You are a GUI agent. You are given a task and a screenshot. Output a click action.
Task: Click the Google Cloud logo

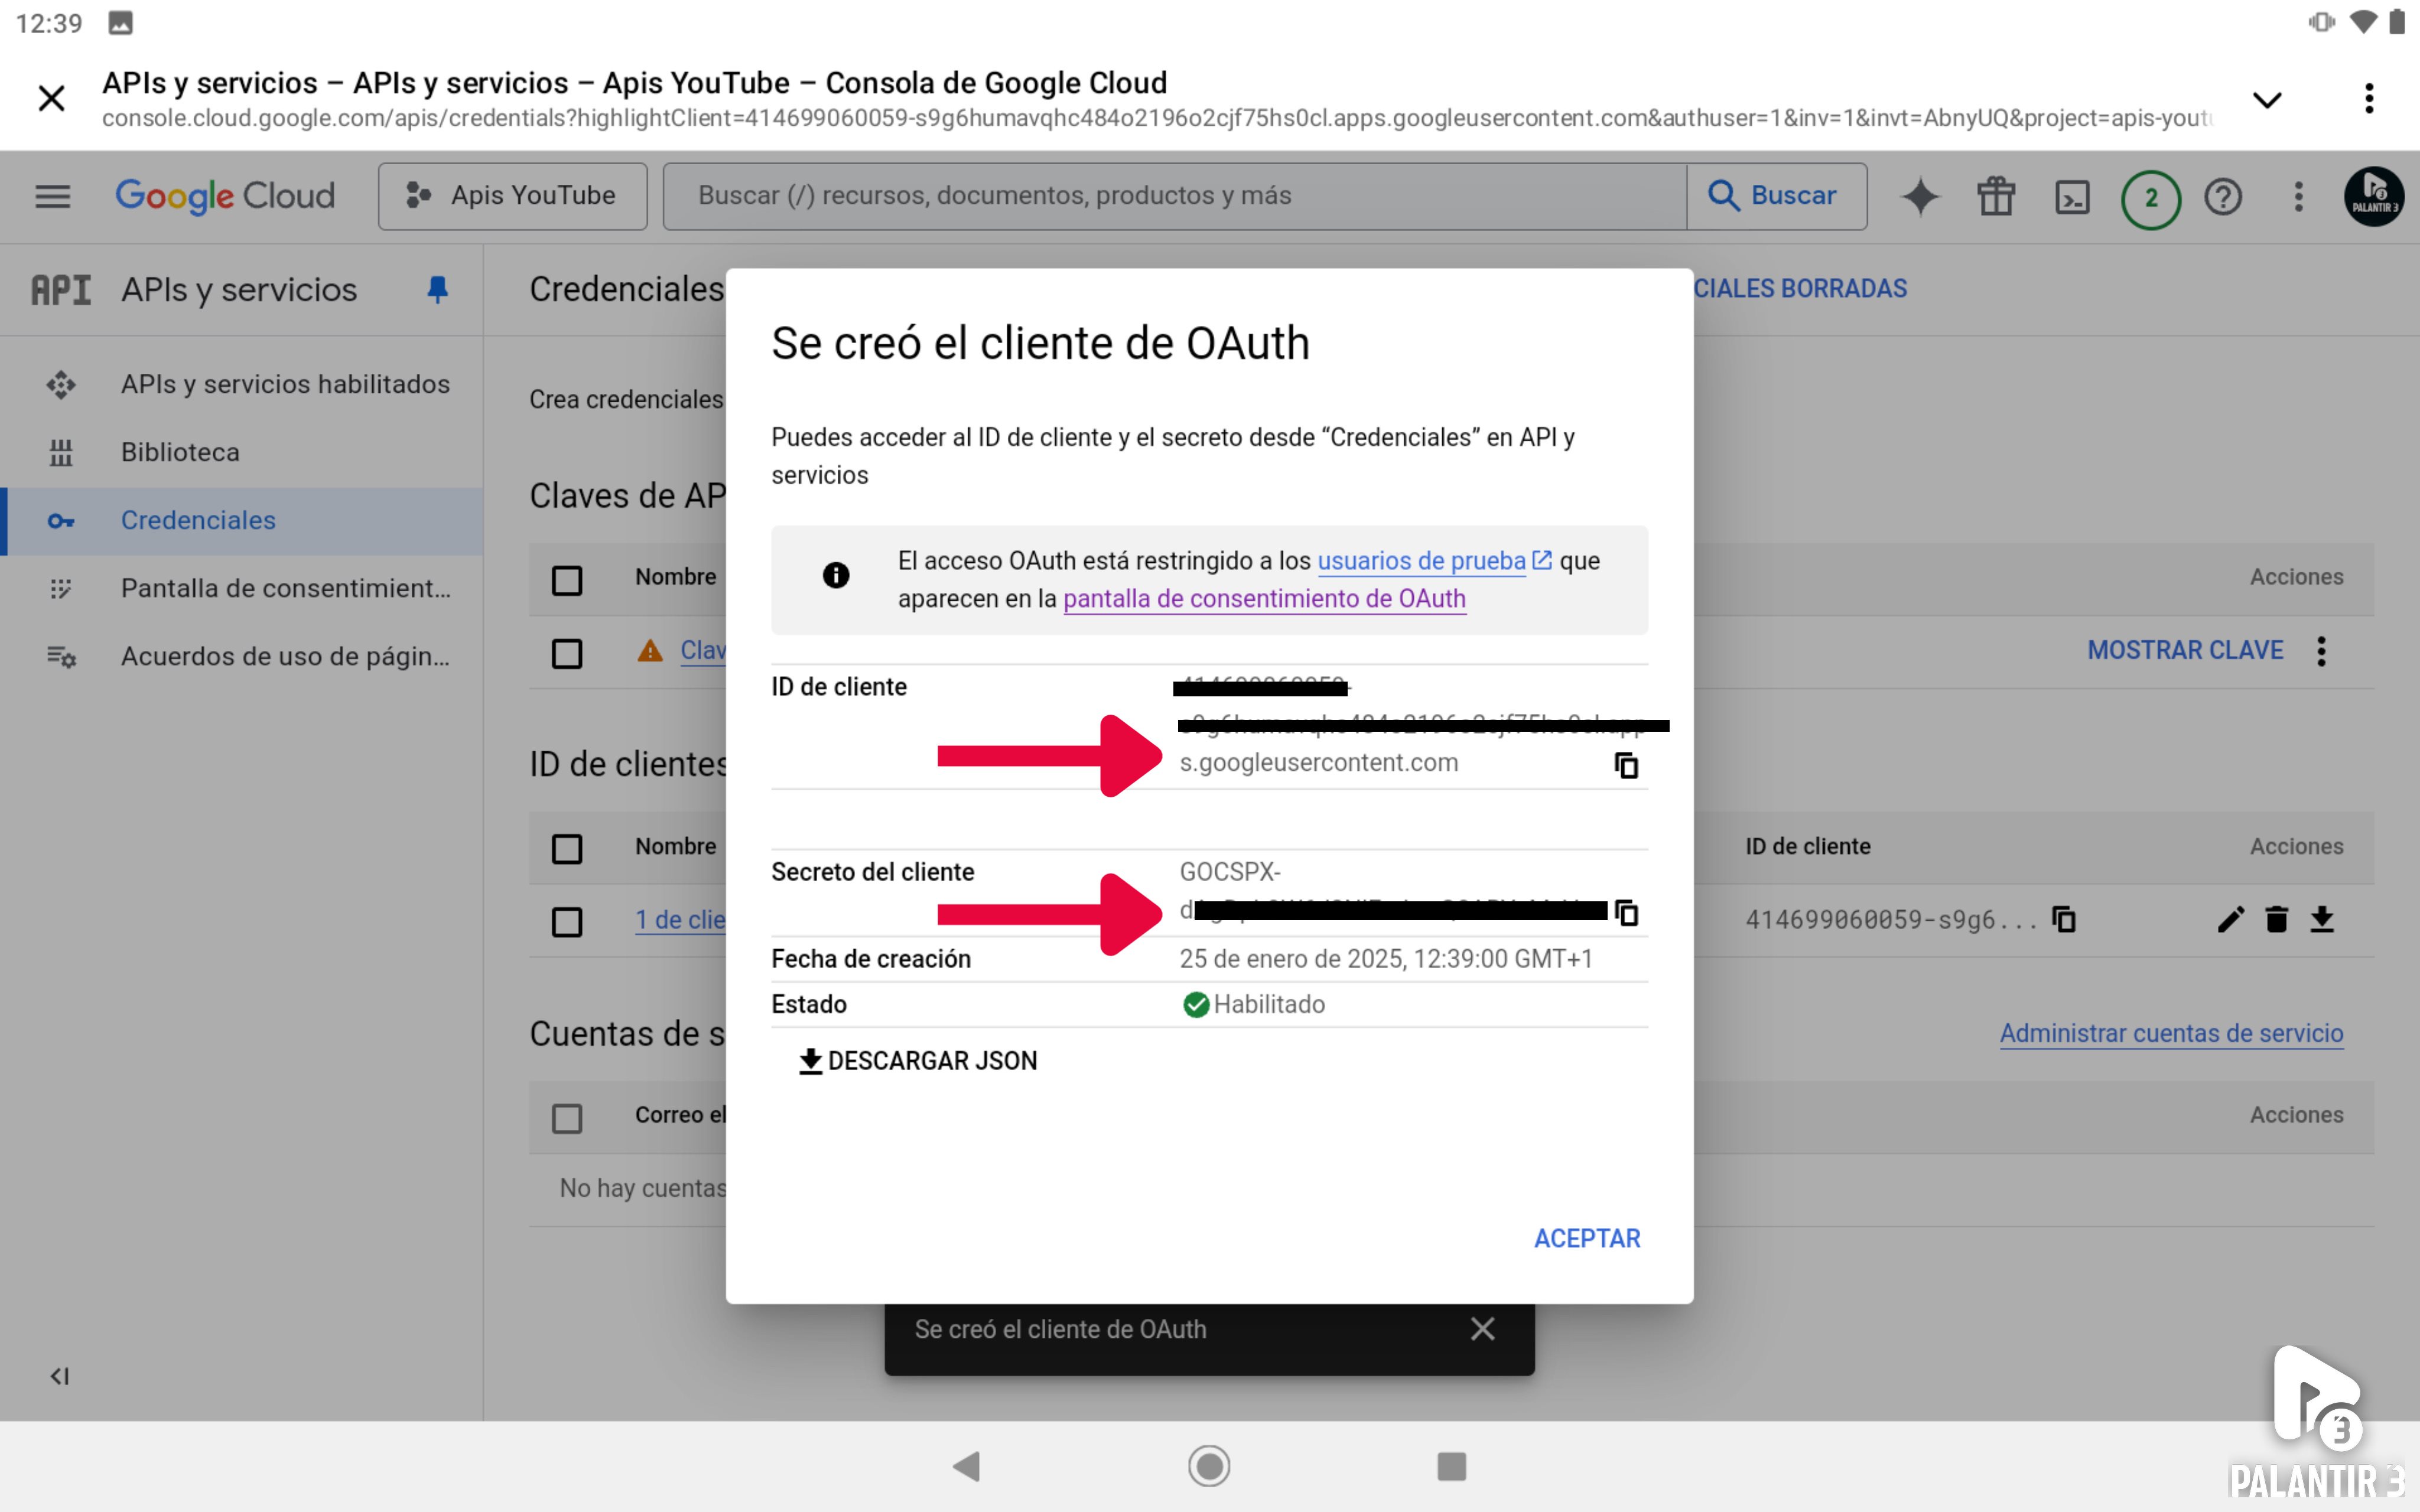click(x=225, y=196)
